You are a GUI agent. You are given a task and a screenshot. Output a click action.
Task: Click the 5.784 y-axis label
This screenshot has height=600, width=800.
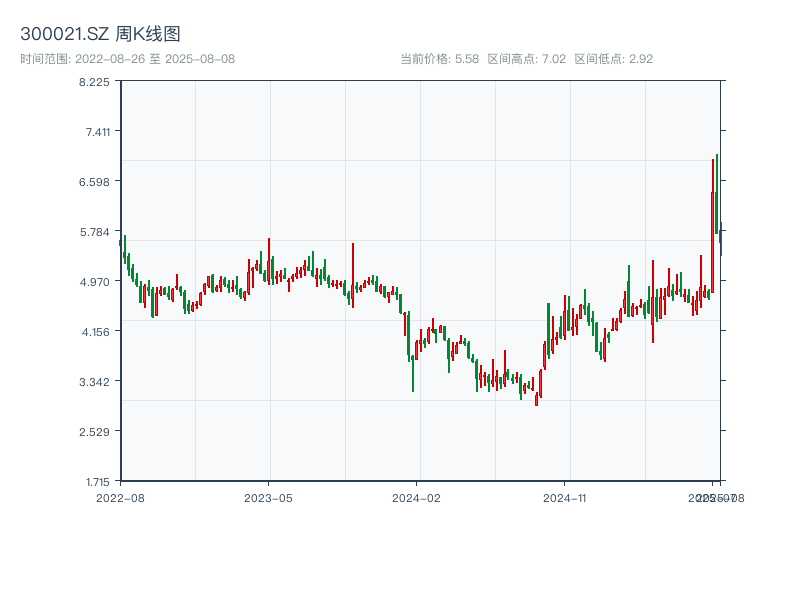tap(96, 232)
